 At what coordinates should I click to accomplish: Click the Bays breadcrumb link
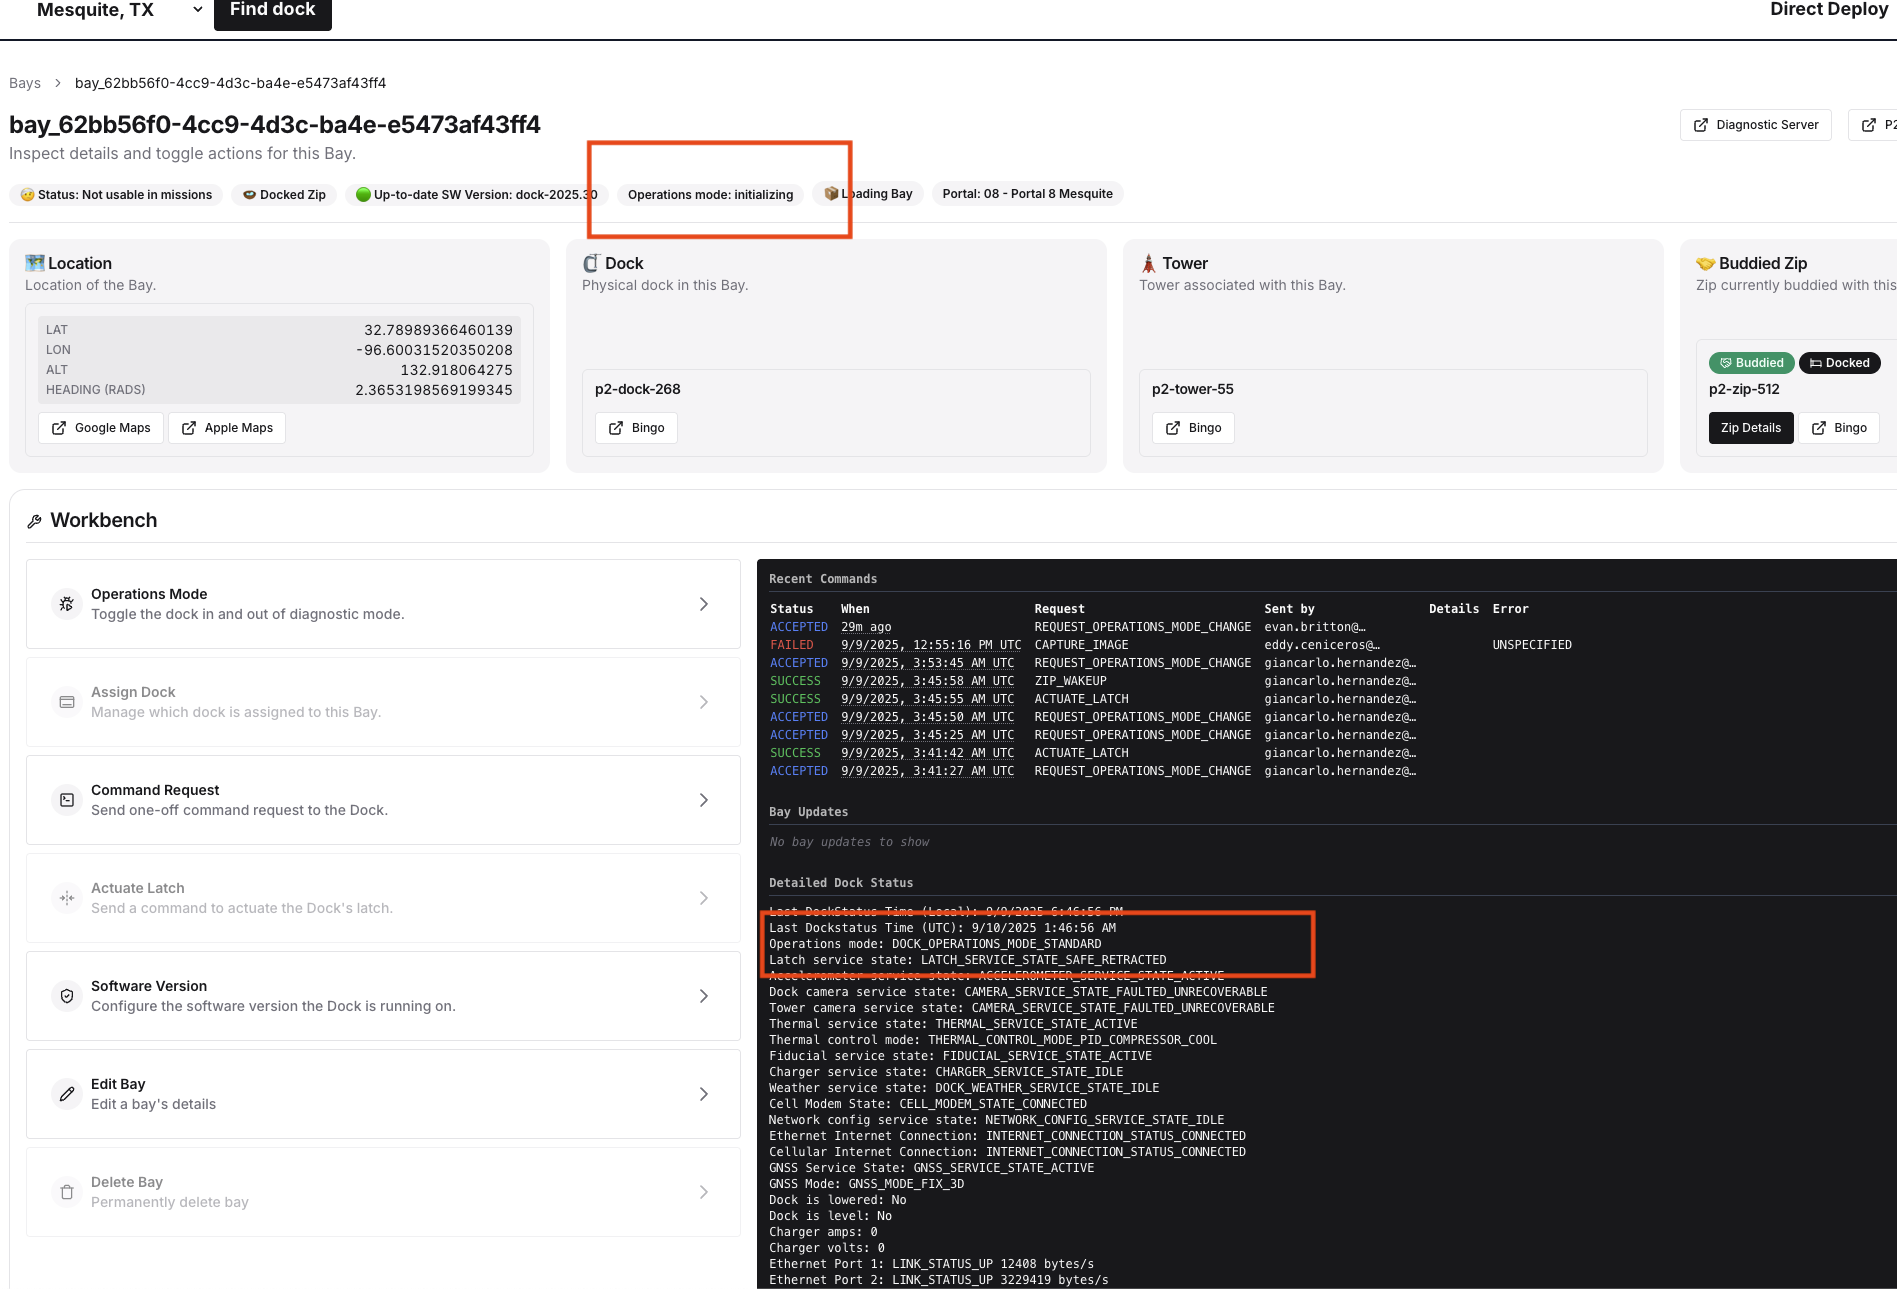coord(25,83)
